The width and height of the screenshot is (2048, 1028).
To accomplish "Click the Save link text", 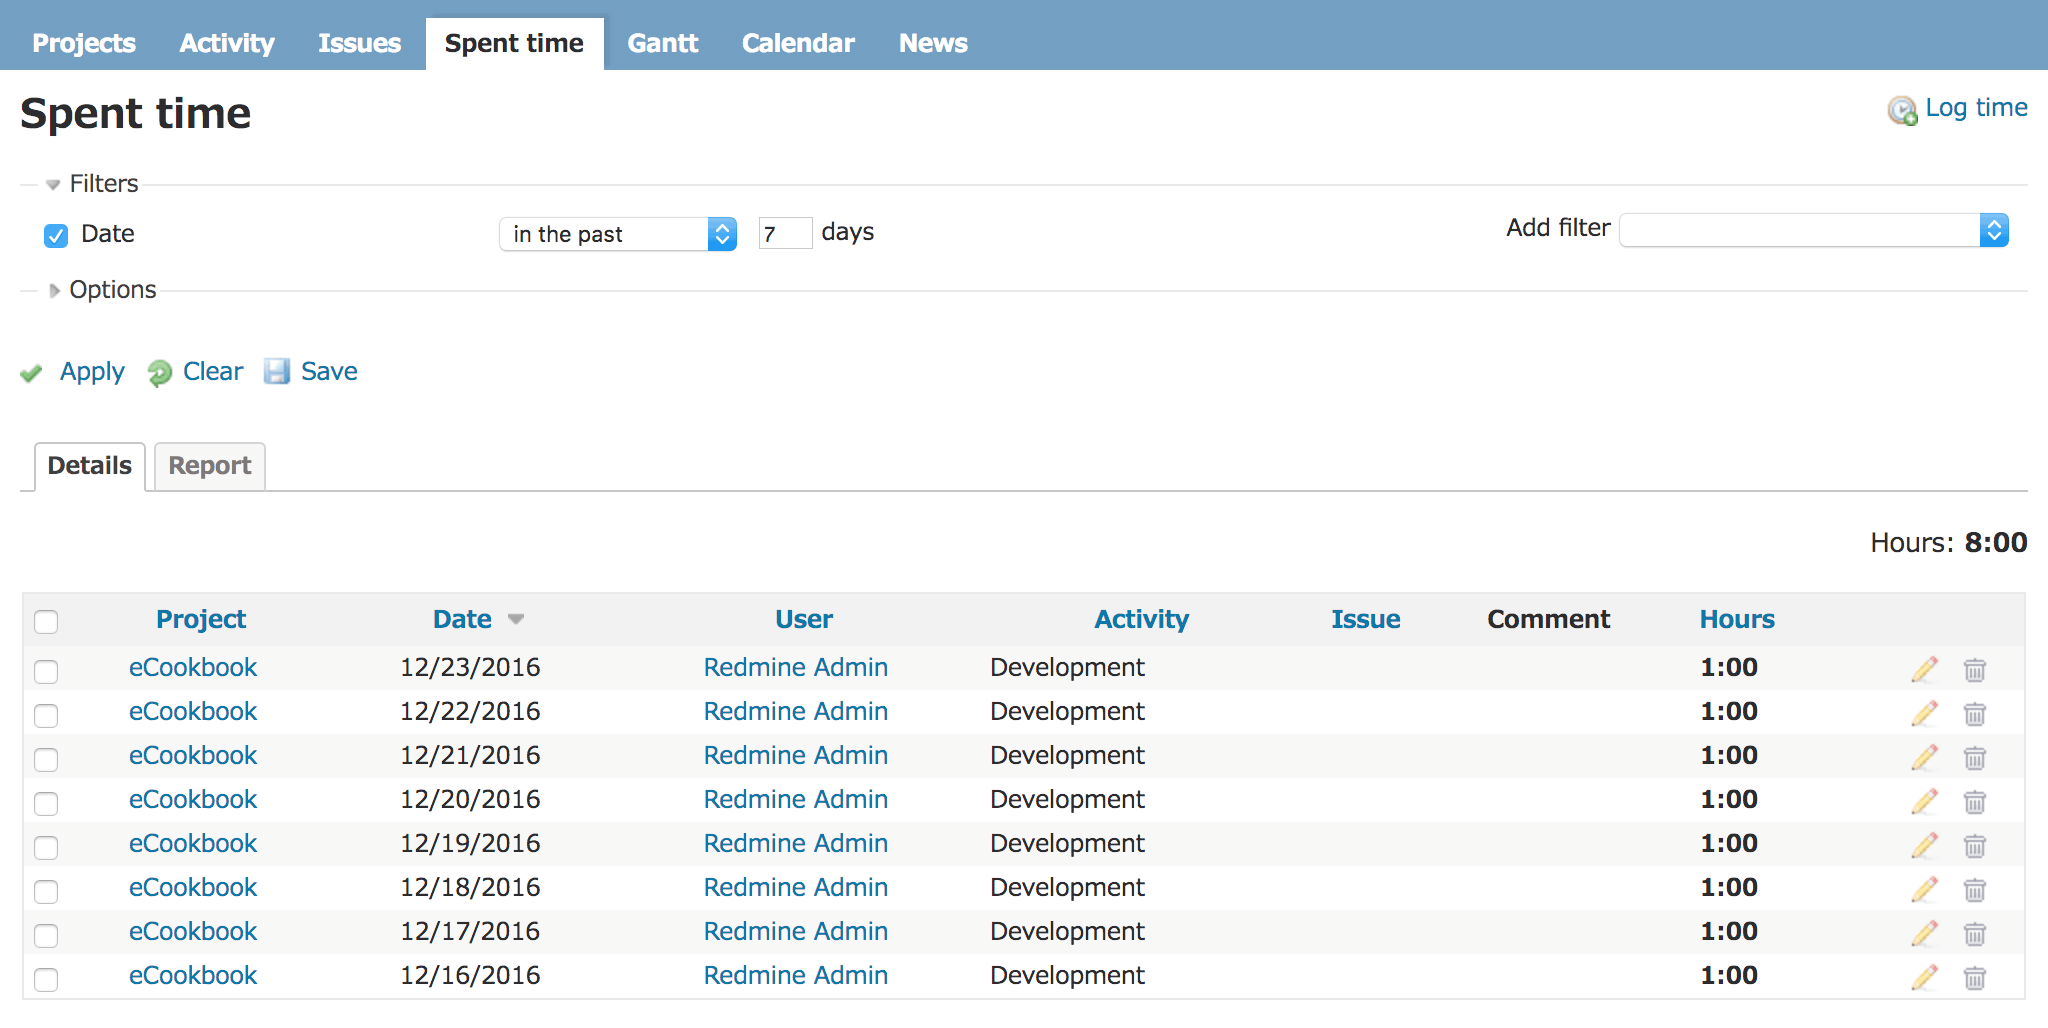I will click(329, 372).
